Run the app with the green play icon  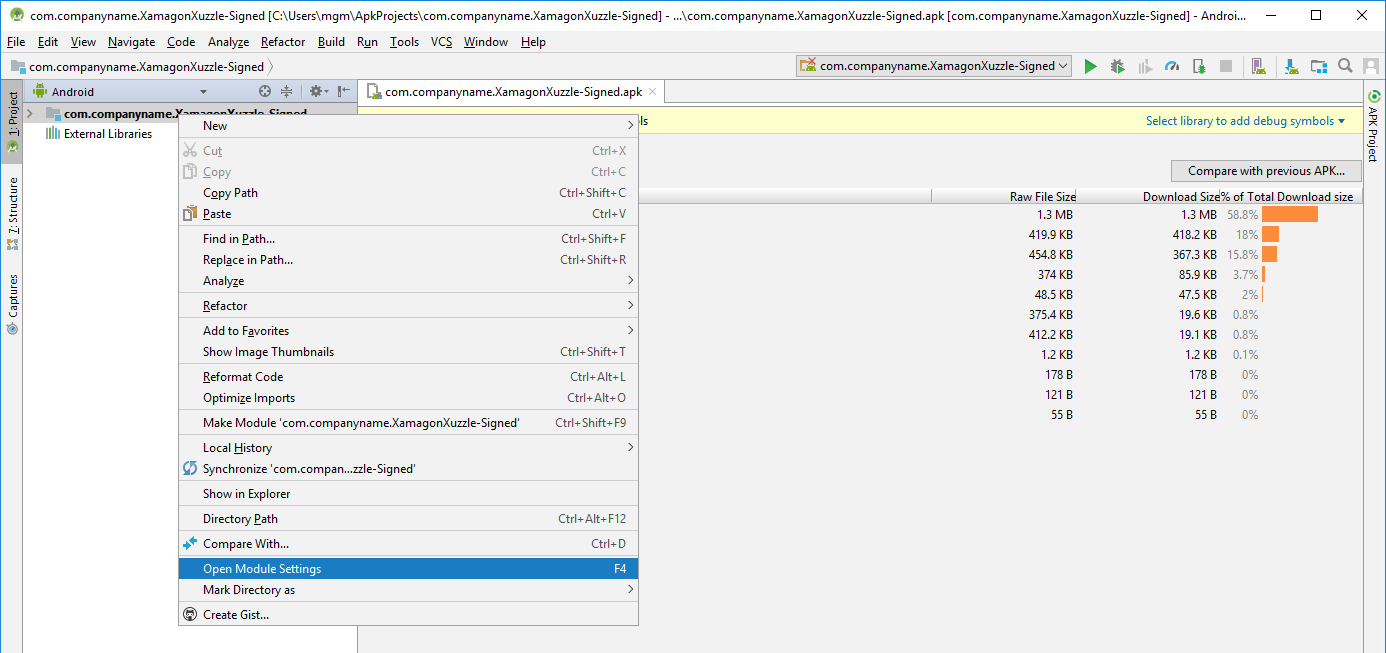coord(1091,66)
